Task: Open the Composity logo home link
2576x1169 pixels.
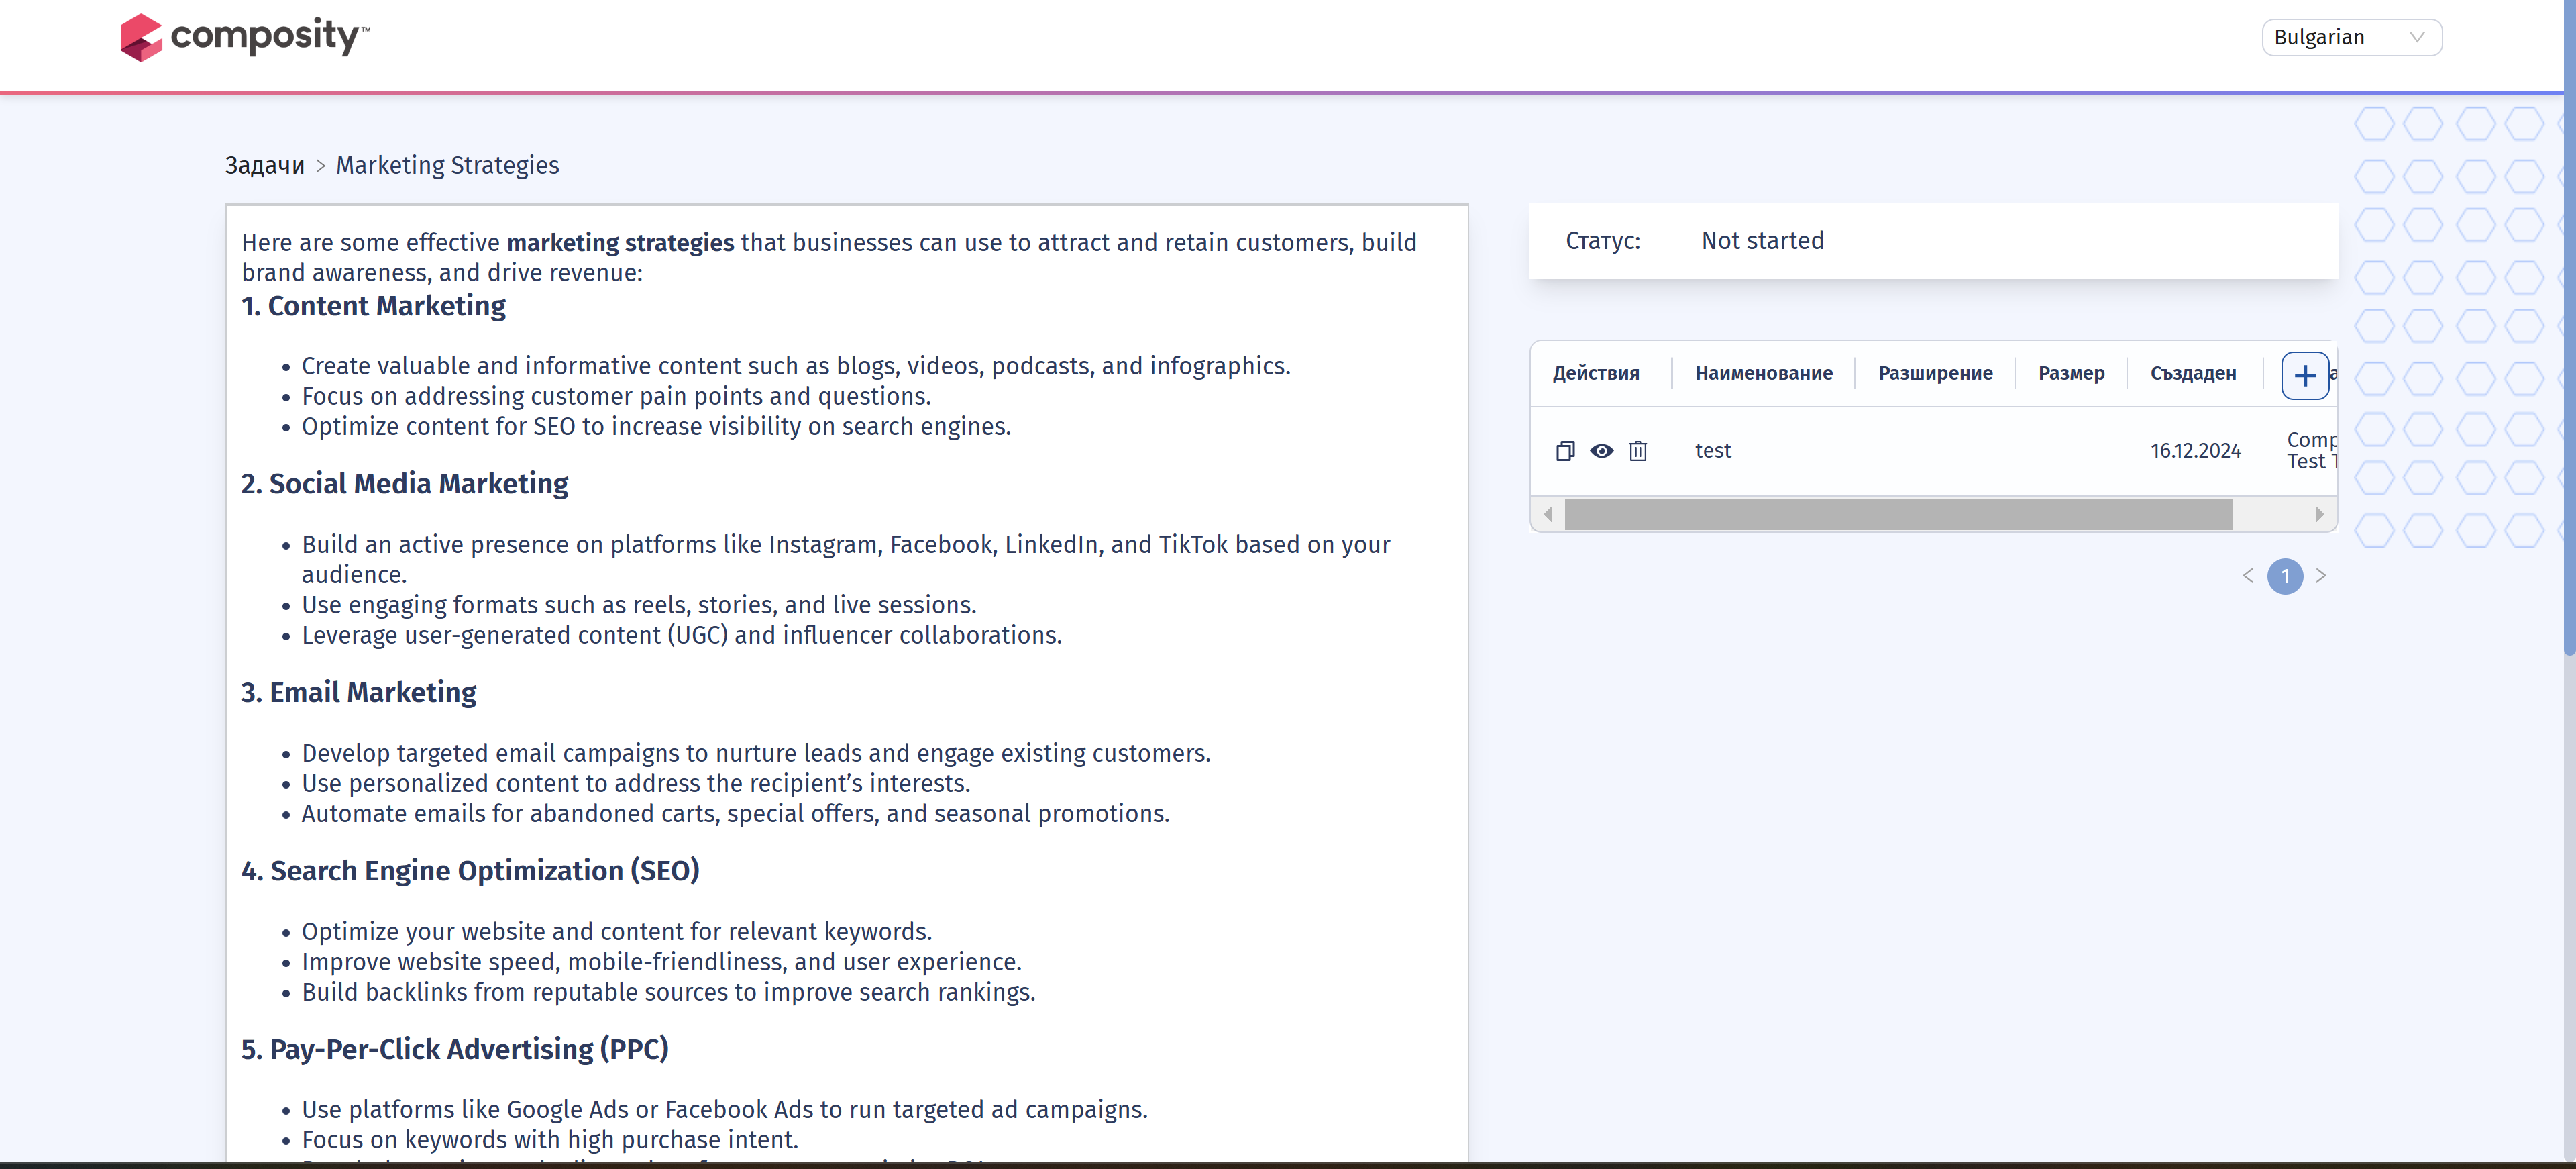Action: tap(244, 37)
